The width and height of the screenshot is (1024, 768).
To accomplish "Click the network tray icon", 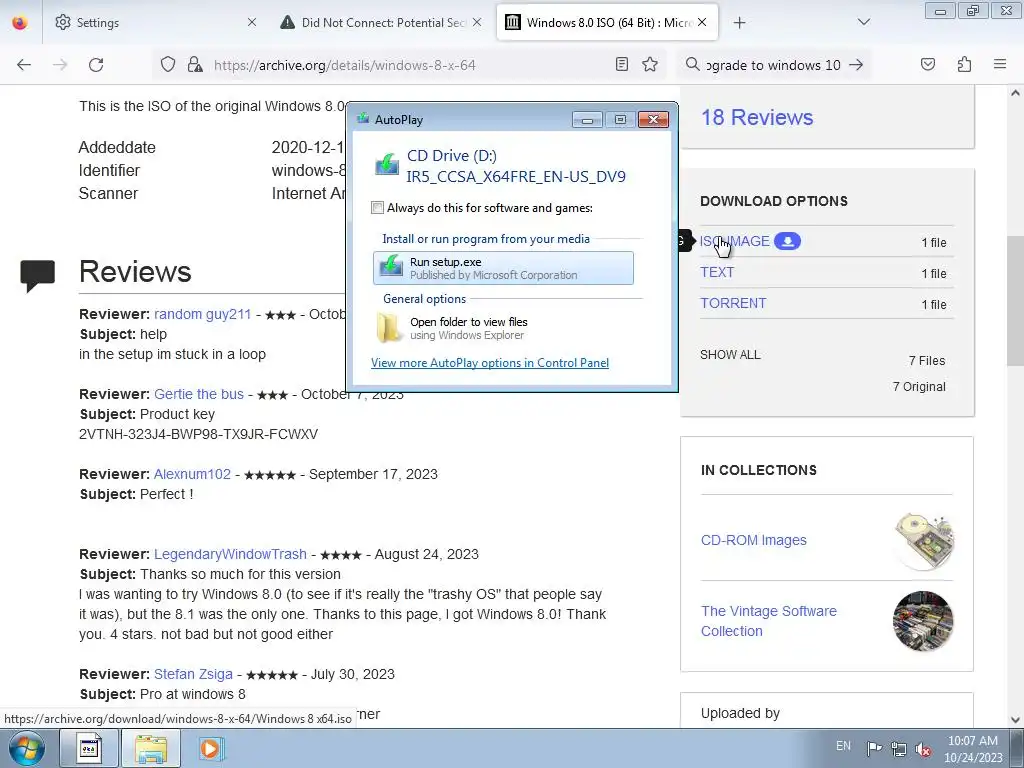I will 899,749.
